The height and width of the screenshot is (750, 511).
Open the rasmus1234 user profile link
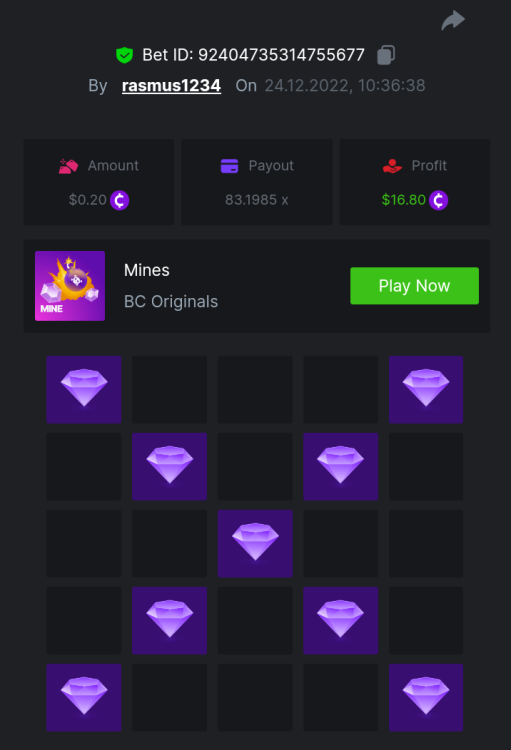171,86
